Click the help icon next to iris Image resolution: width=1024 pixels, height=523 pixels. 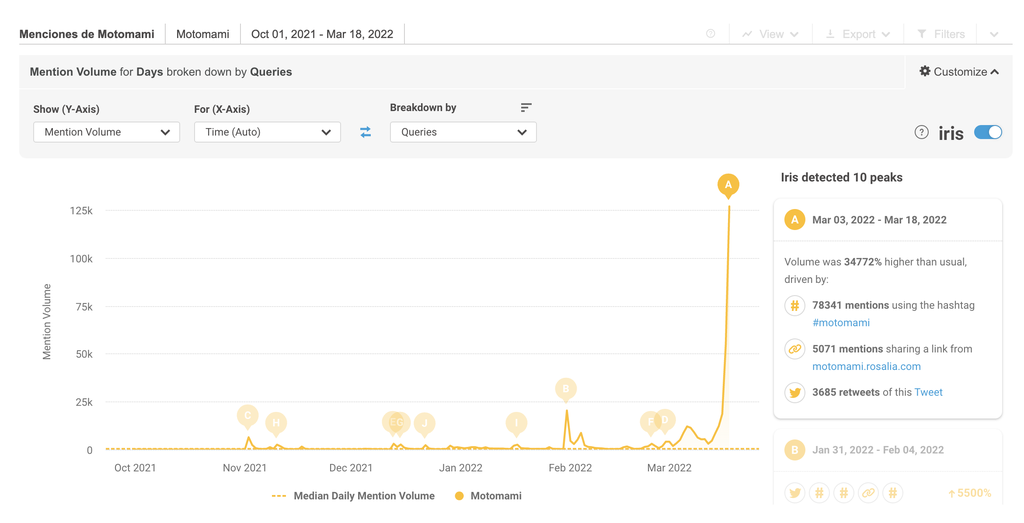click(921, 132)
